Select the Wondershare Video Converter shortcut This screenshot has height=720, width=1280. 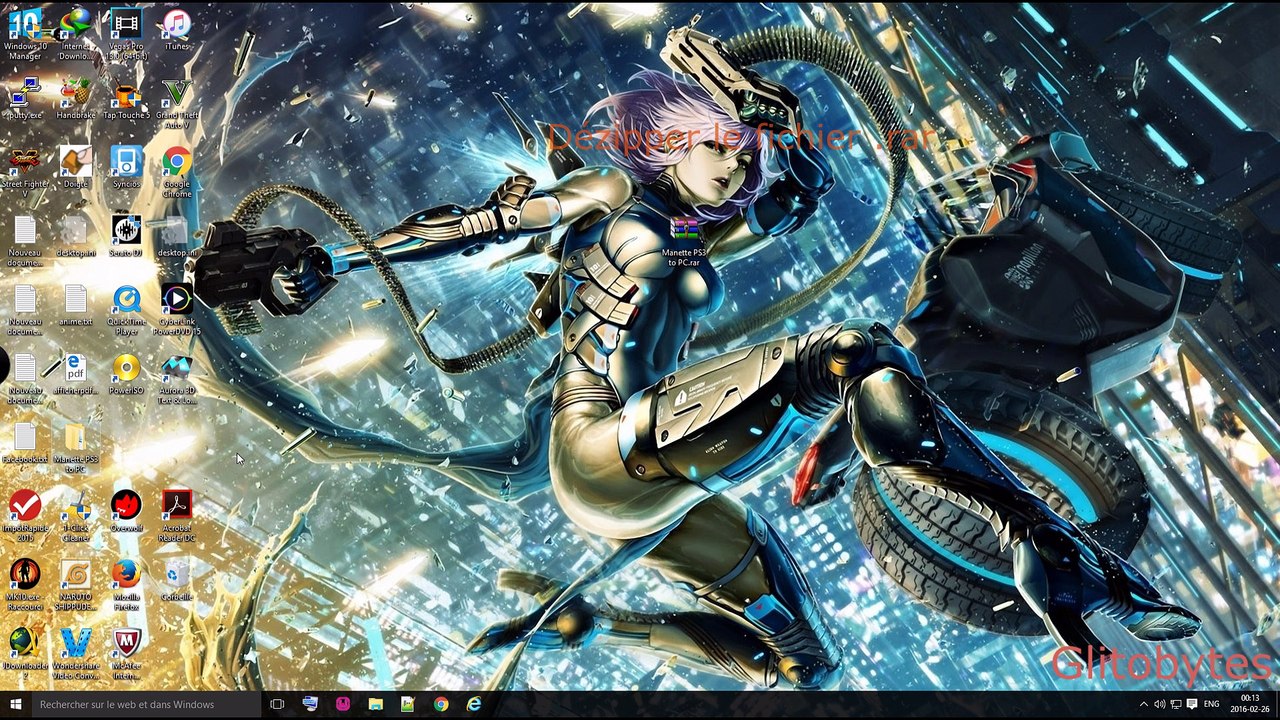76,654
